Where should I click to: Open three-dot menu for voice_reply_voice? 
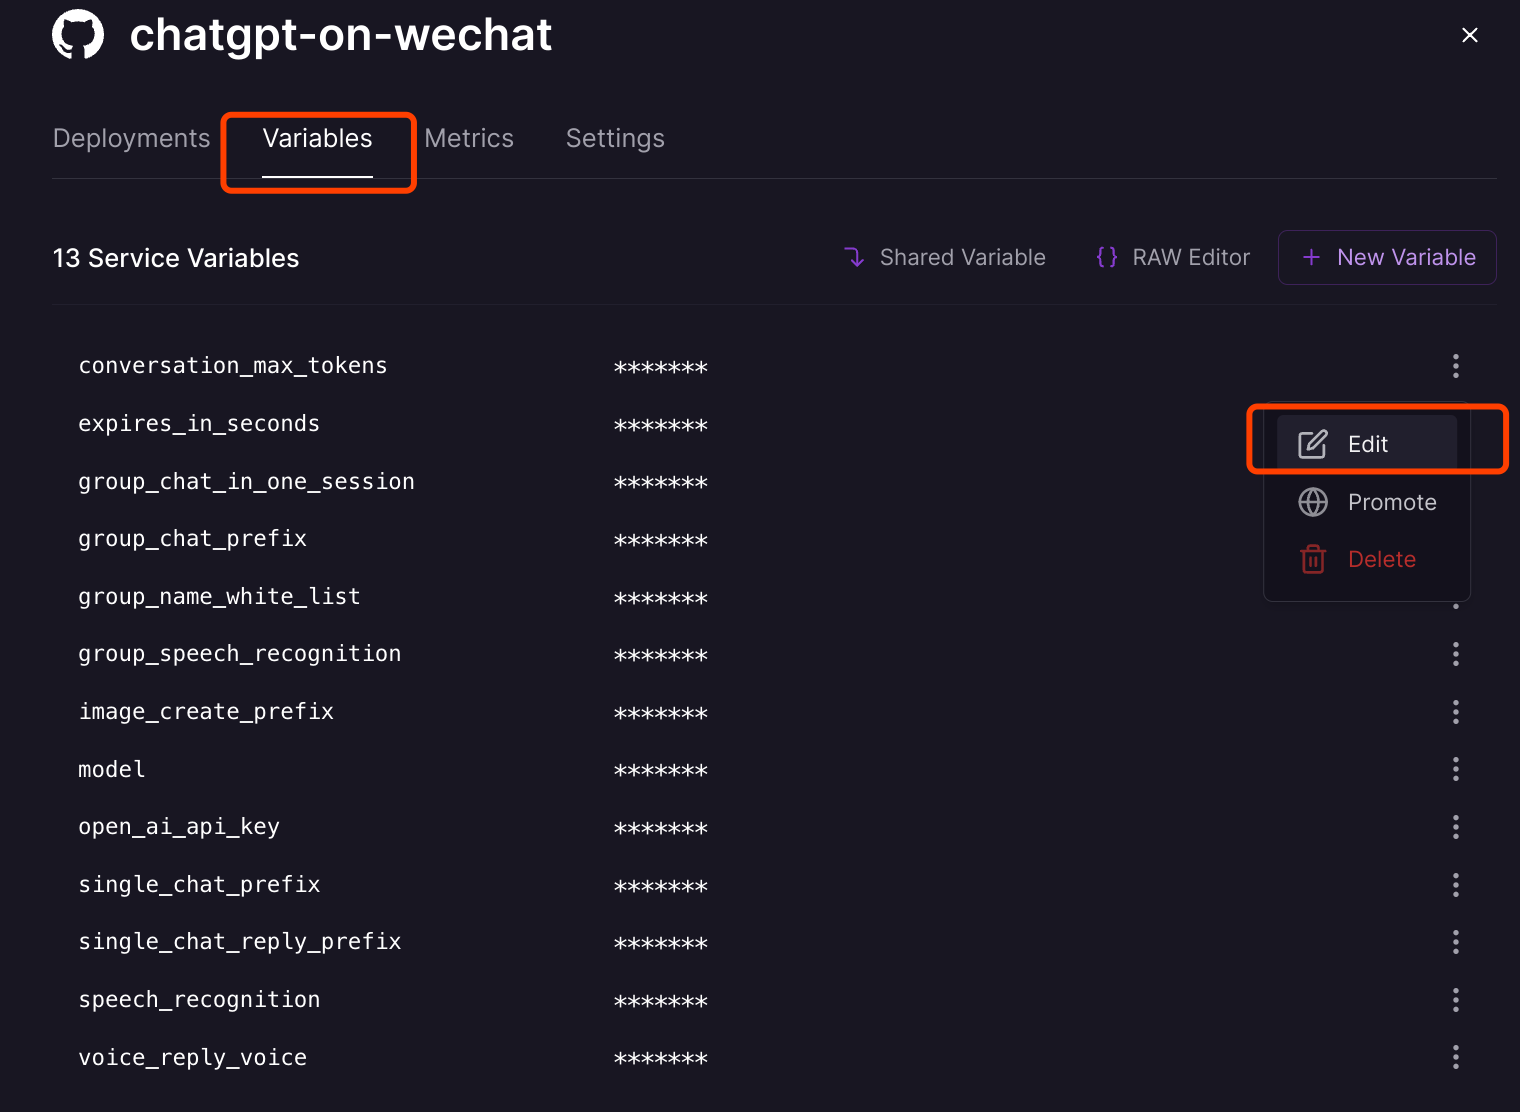(1456, 1057)
